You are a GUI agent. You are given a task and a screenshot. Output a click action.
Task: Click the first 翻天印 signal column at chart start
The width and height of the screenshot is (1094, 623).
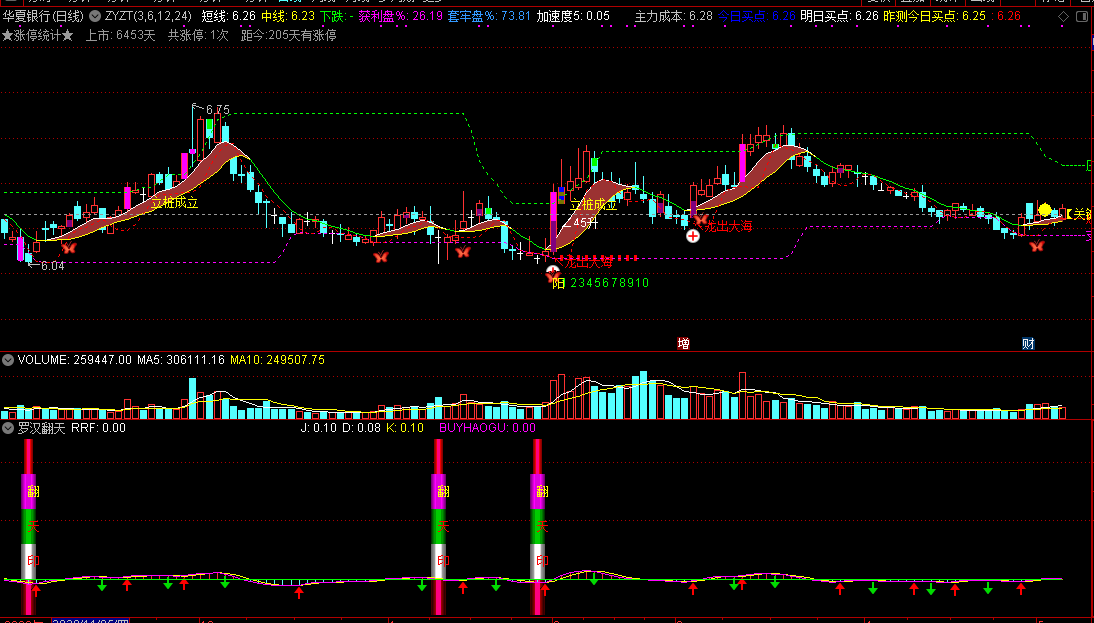click(31, 527)
